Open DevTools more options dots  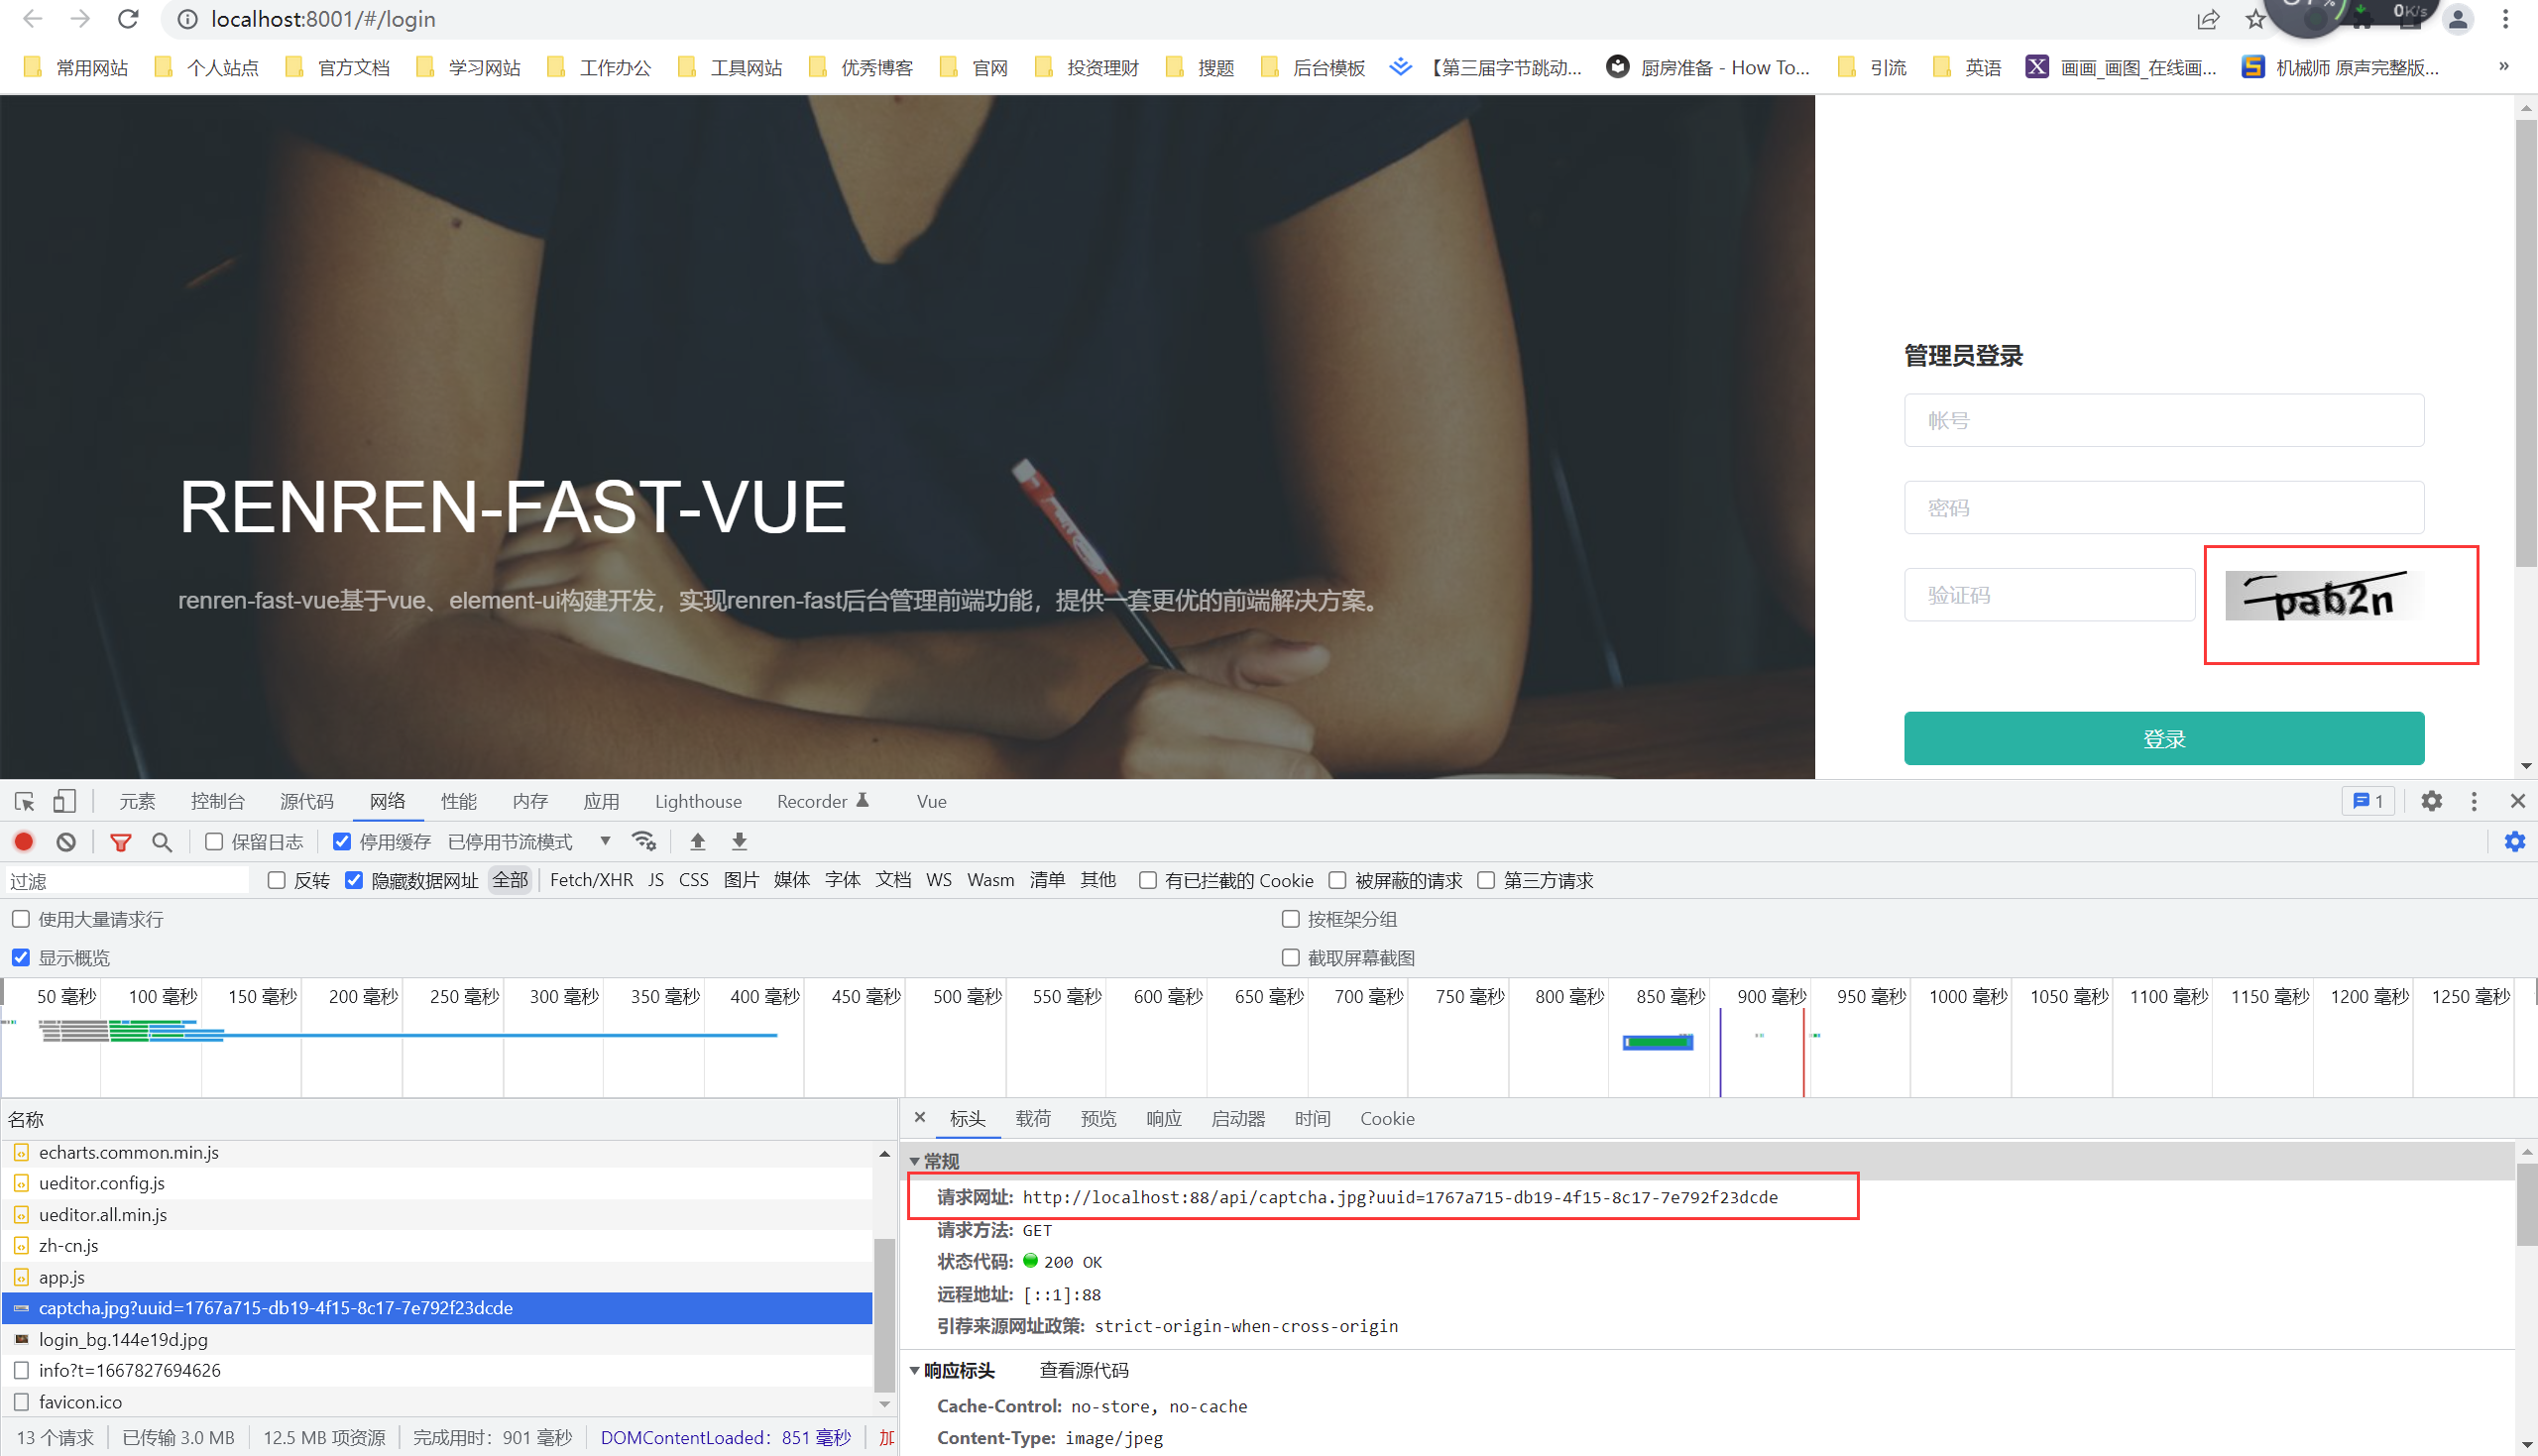pyautogui.click(x=2474, y=801)
